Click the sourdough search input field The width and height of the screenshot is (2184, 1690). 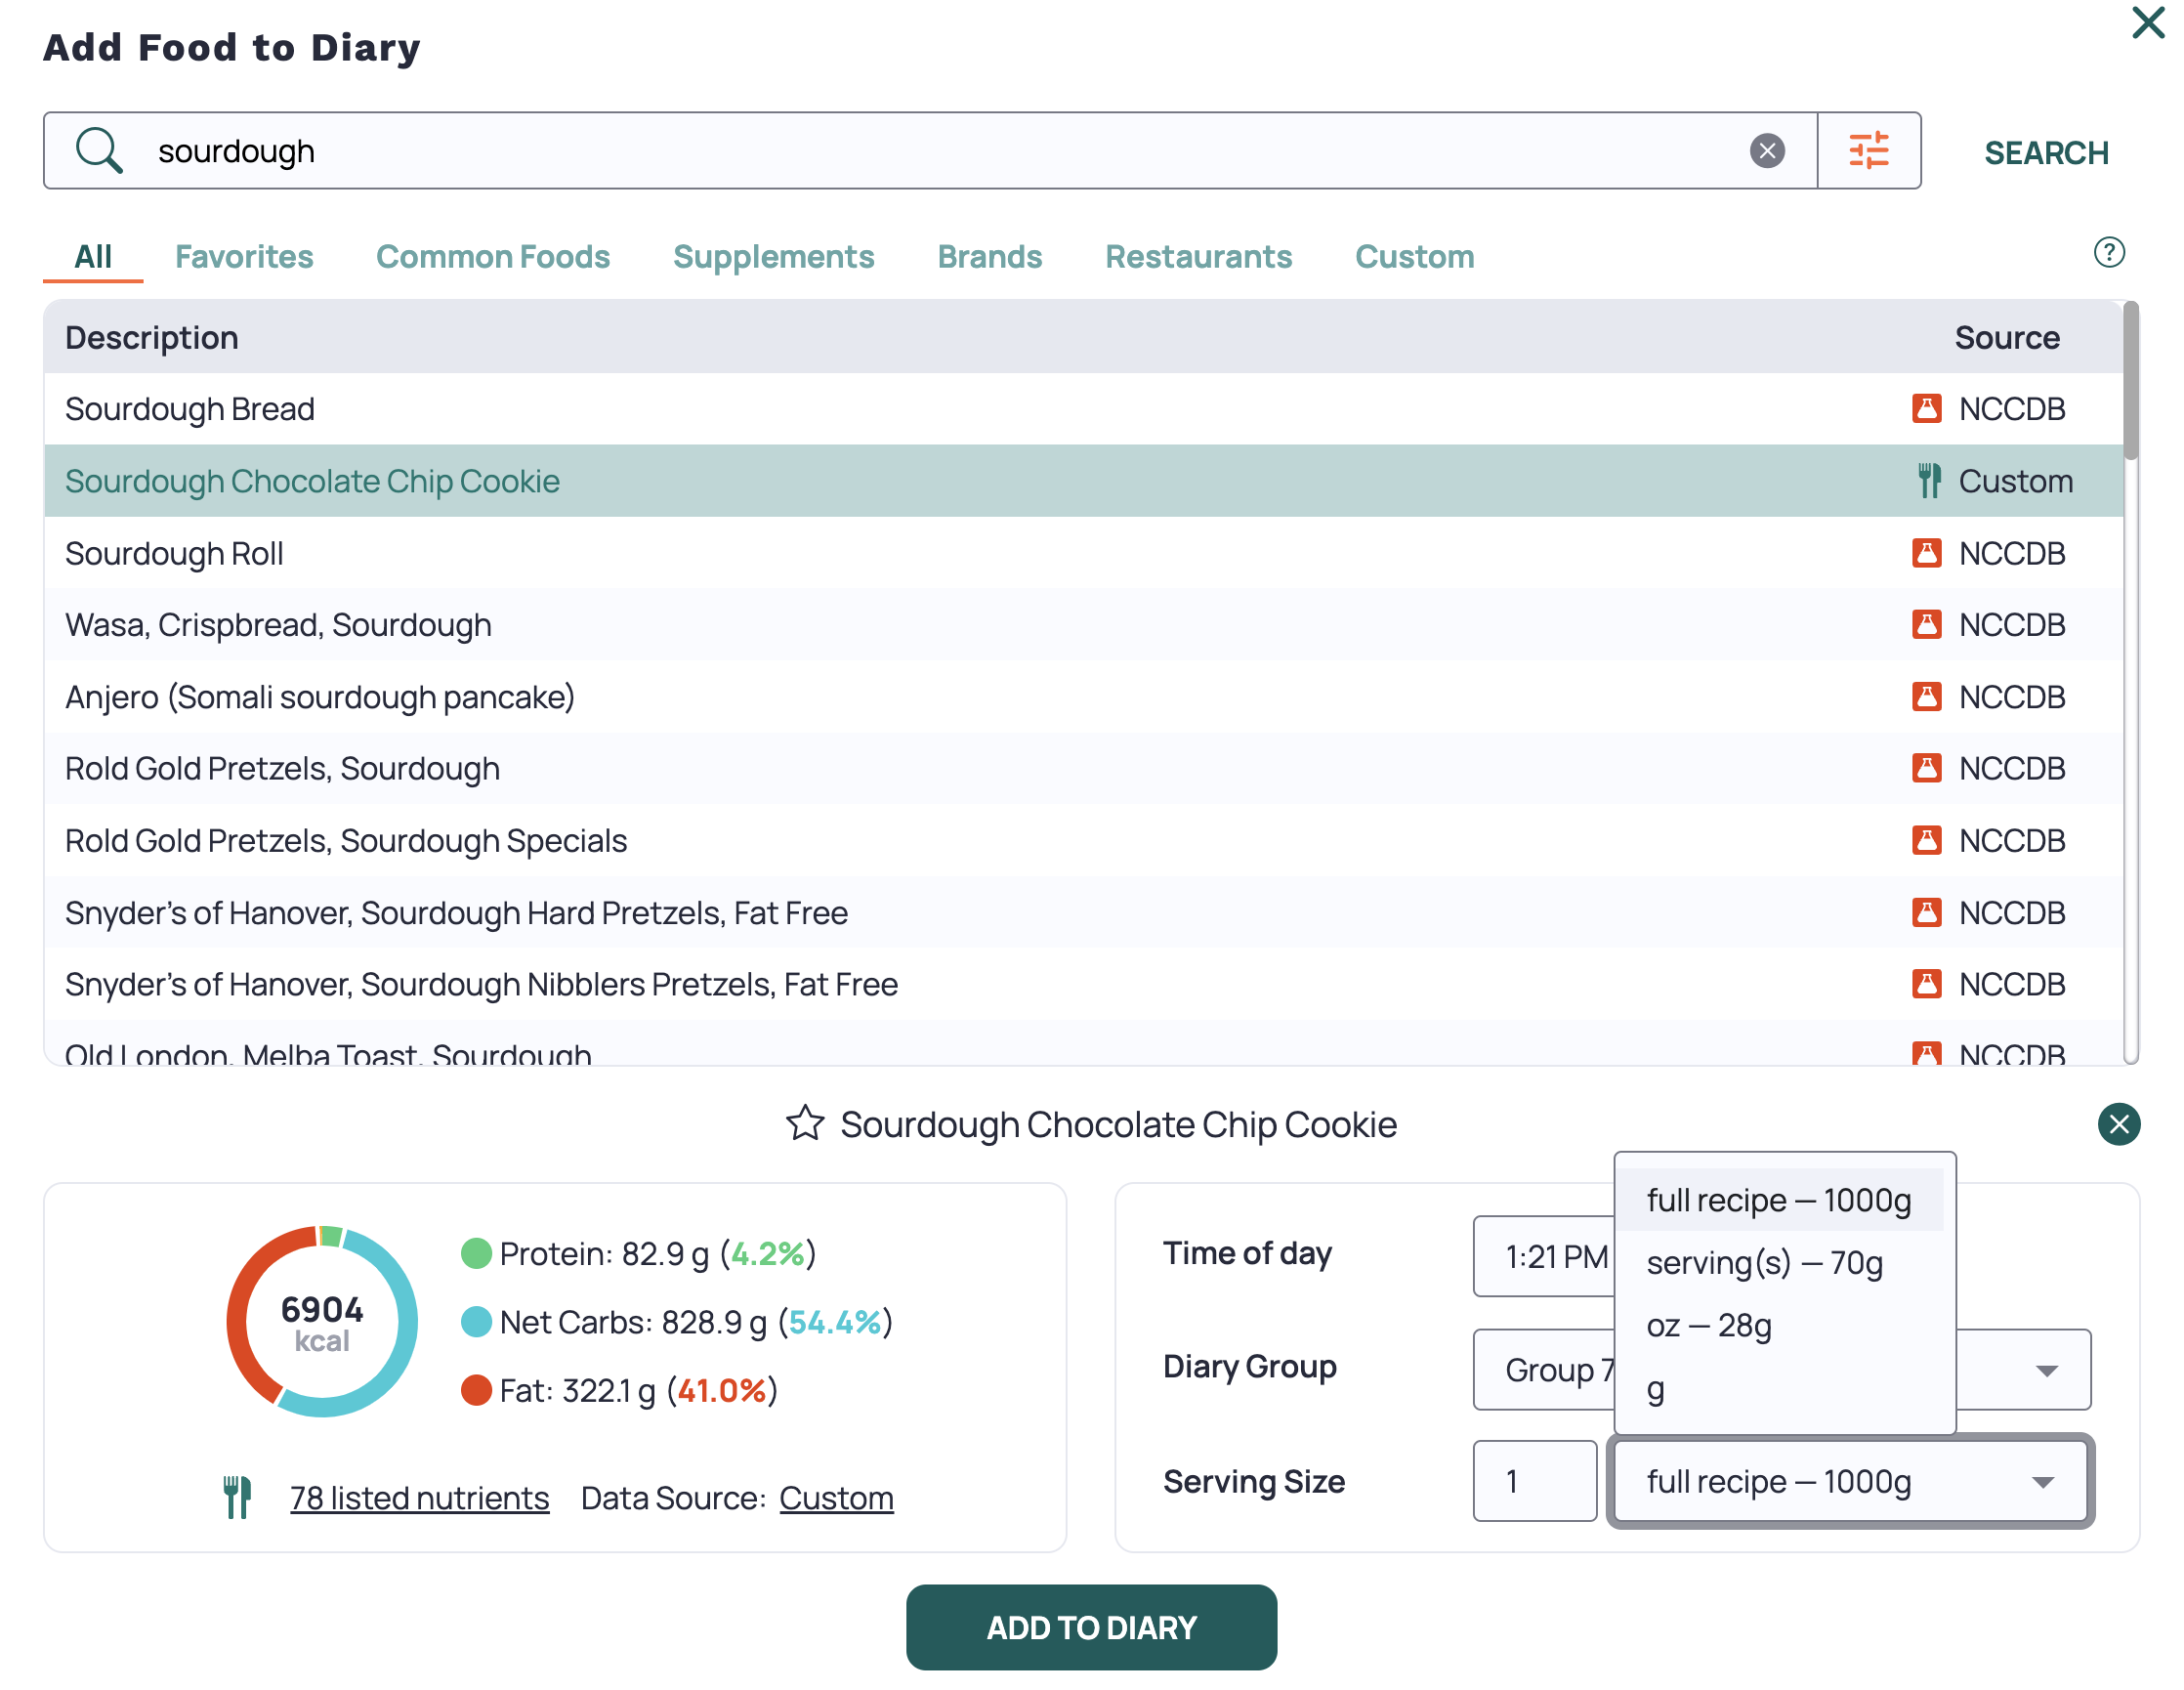[930, 151]
